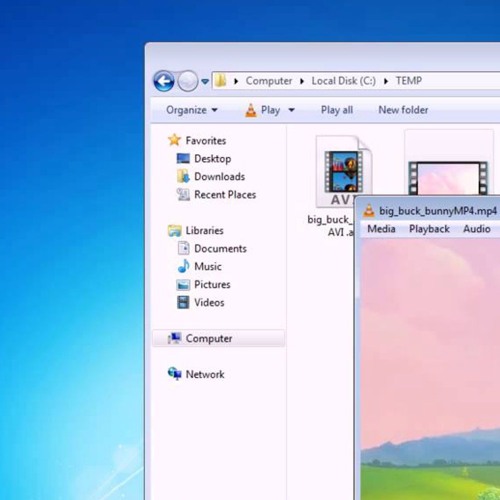Open the Music library
The width and height of the screenshot is (500, 500).
tap(208, 267)
